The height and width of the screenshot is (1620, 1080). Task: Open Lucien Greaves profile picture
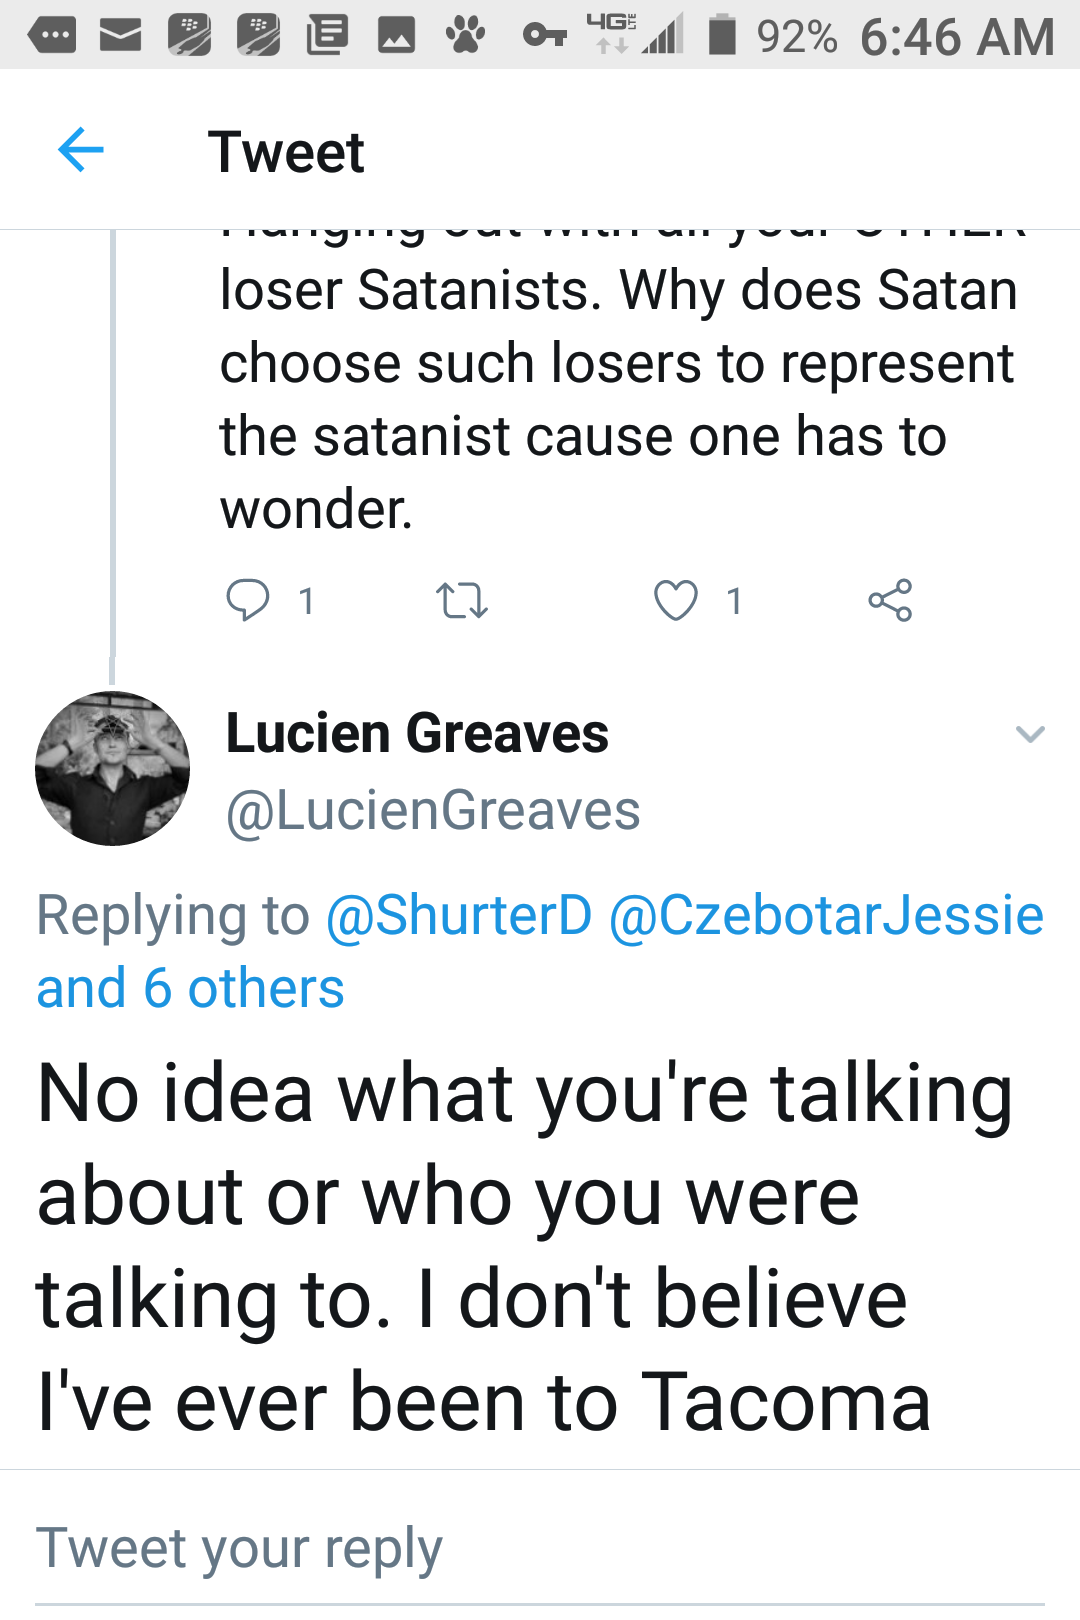[112, 768]
